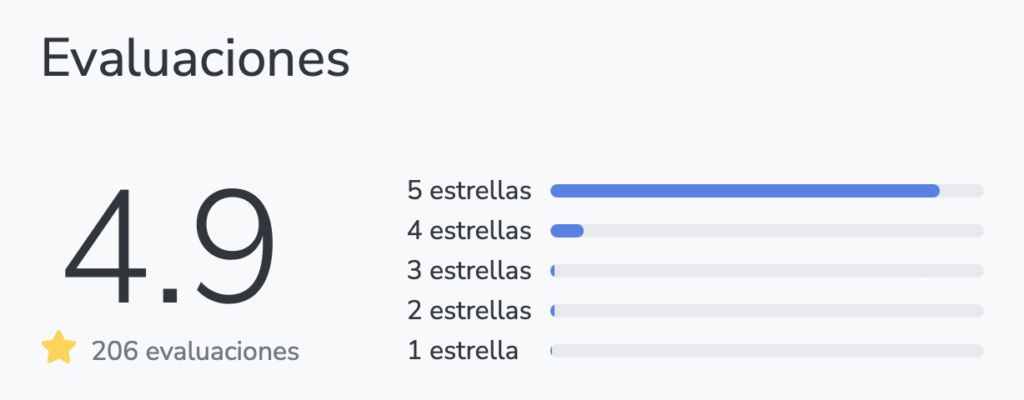
Task: Click the gray empty part of 5-star bar
Action: pos(962,191)
